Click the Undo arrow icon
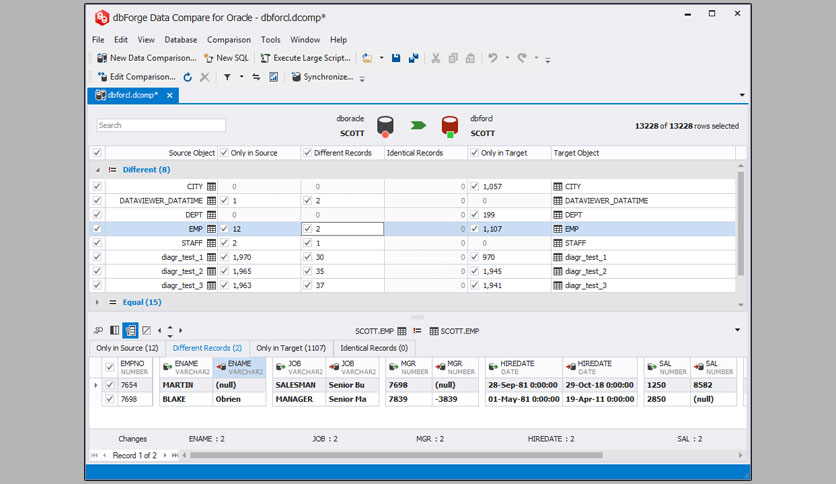 tap(493, 58)
